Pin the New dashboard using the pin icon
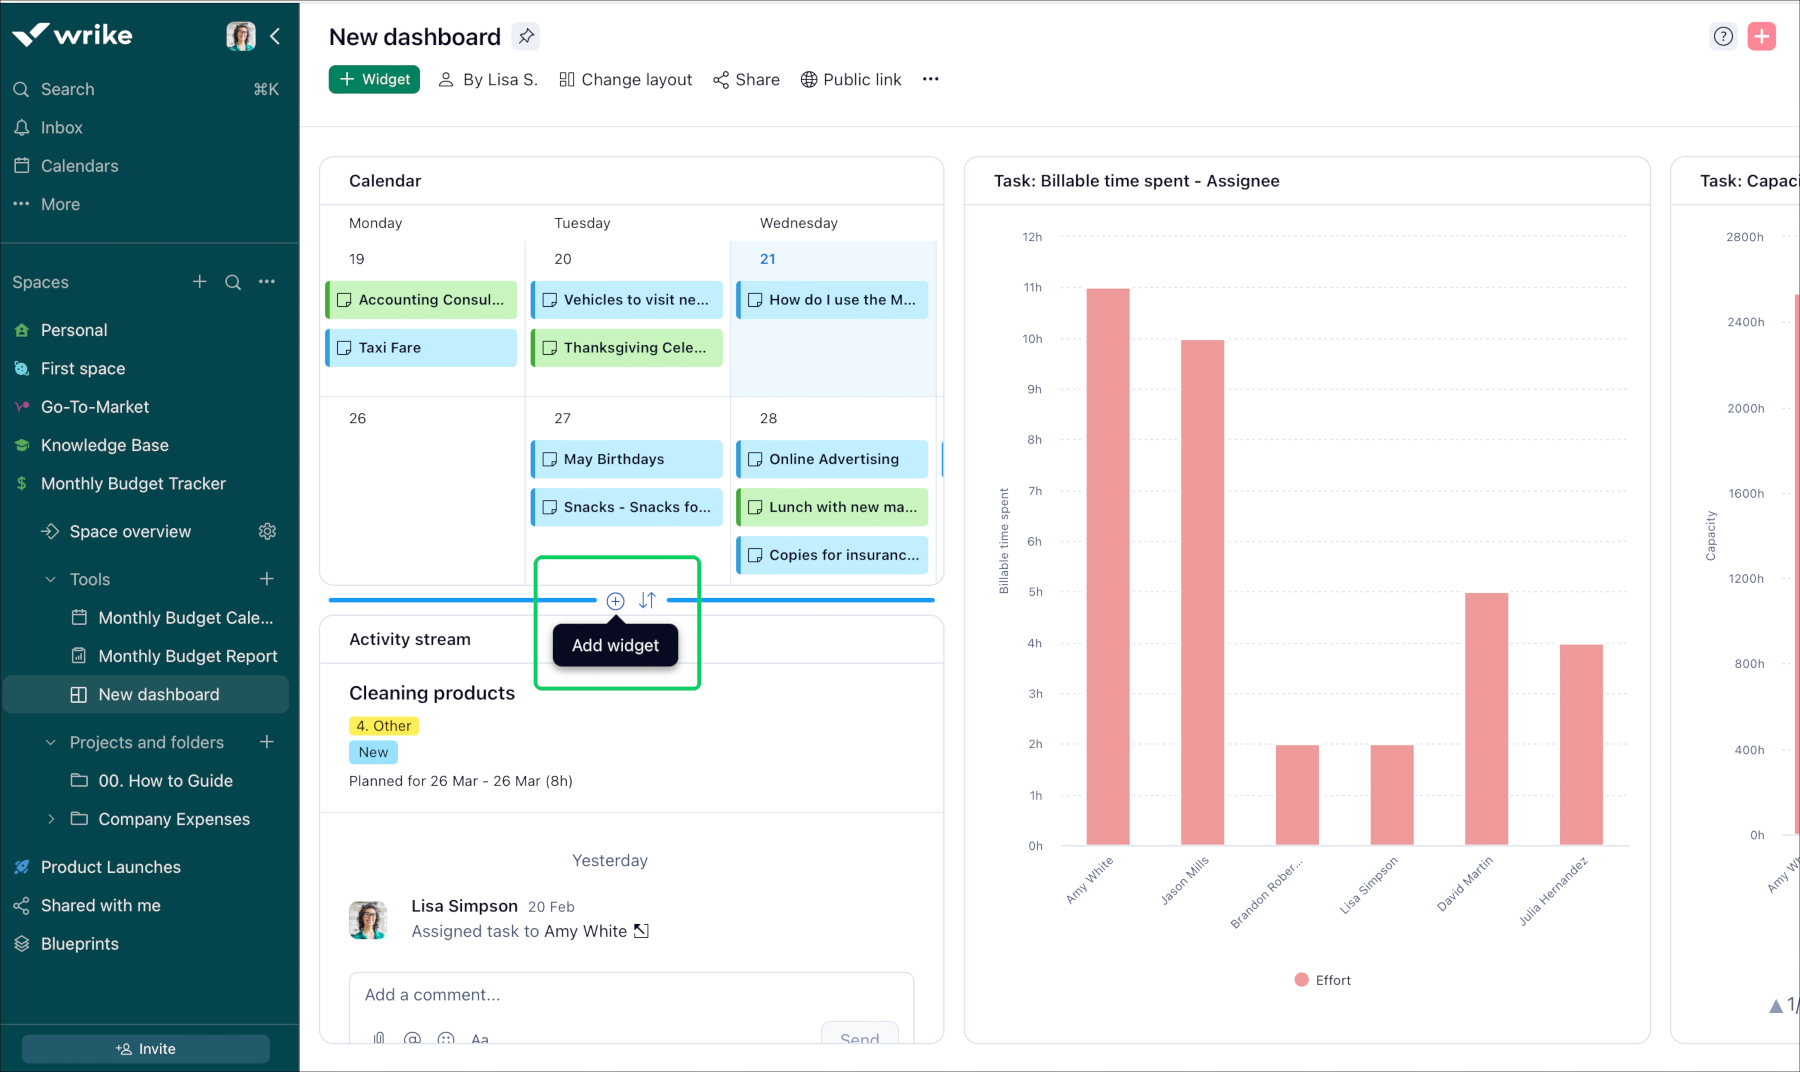1800x1072 pixels. click(526, 36)
